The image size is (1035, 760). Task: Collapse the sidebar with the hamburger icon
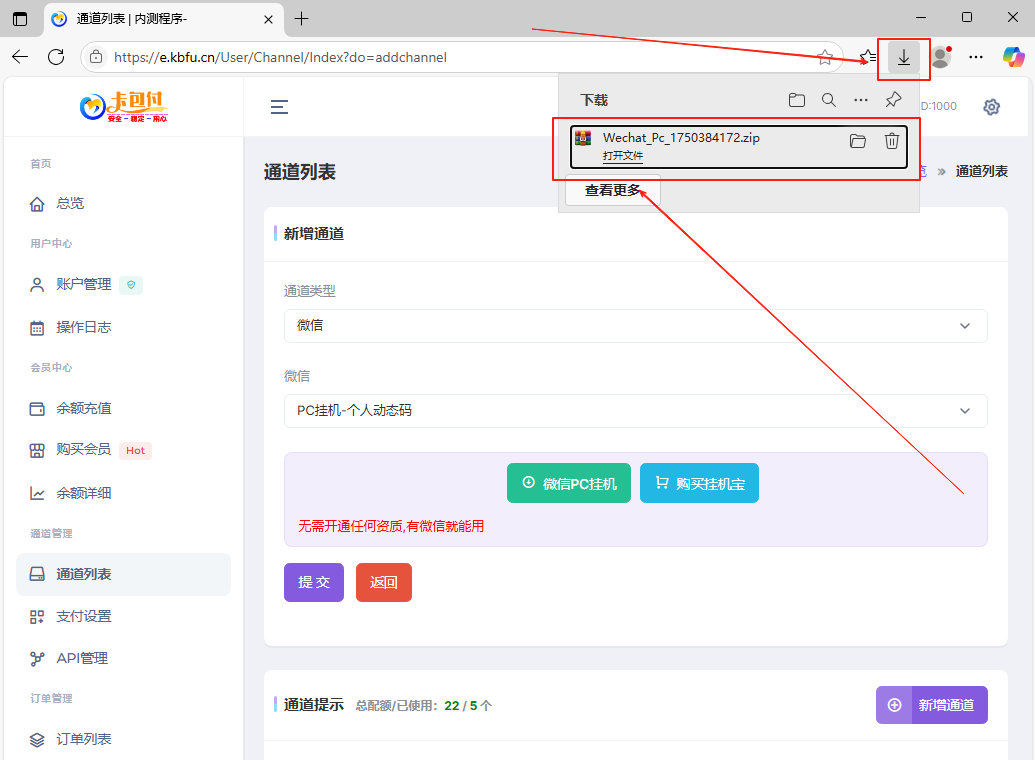(278, 107)
